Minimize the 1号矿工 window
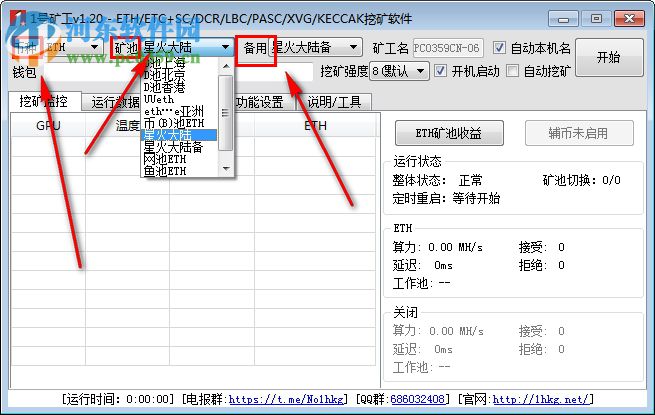 click(563, 19)
